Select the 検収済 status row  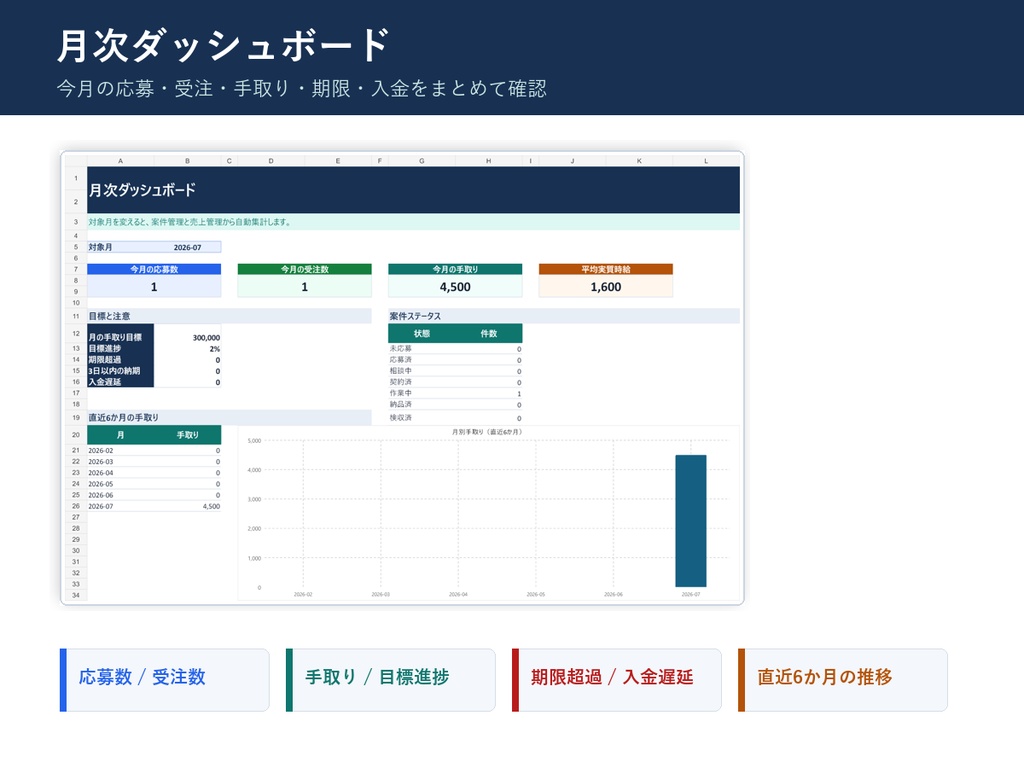pyautogui.click(x=455, y=418)
